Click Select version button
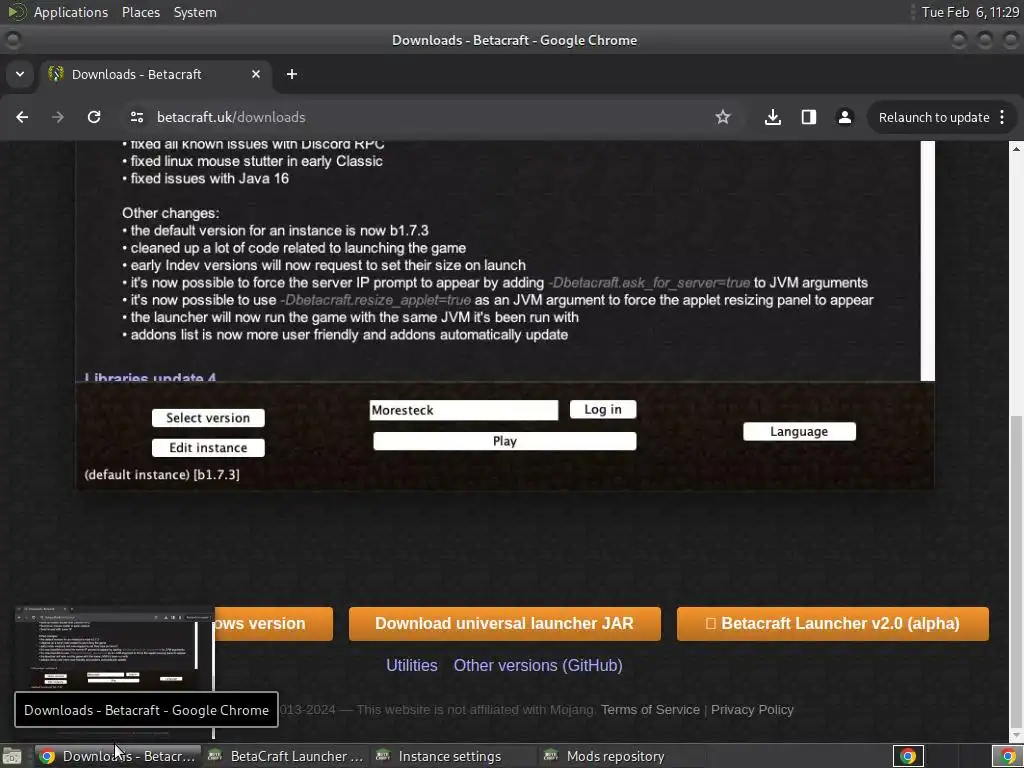Image resolution: width=1024 pixels, height=768 pixels. pyautogui.click(x=208, y=418)
